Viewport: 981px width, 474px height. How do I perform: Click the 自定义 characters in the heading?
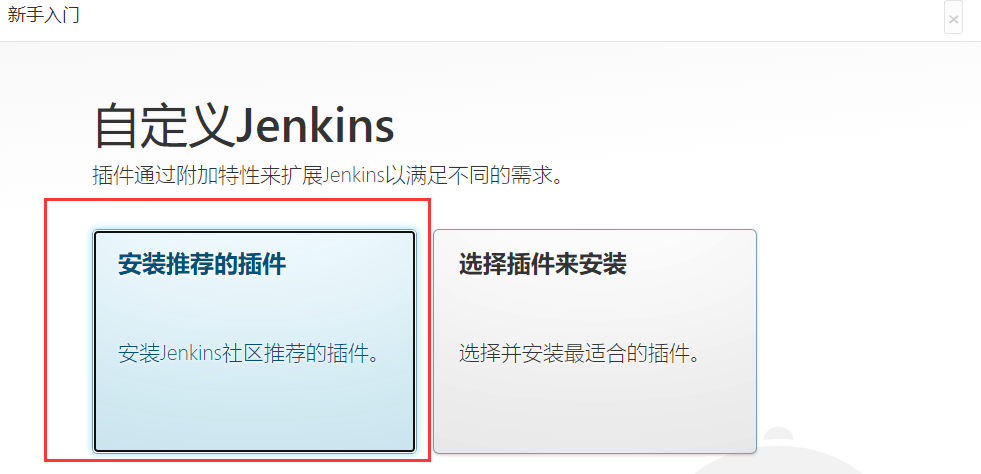tap(164, 128)
